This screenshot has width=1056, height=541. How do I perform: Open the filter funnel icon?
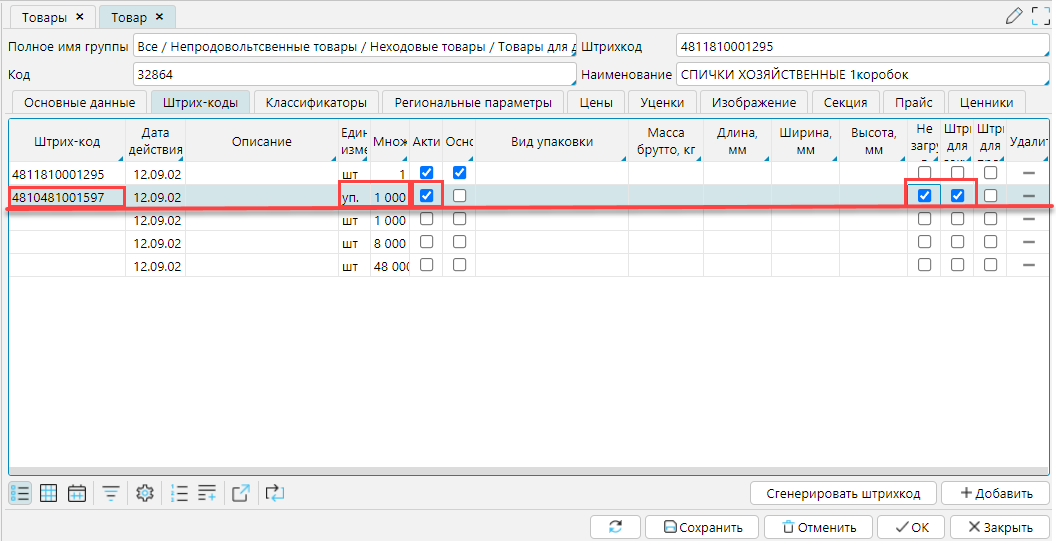(x=111, y=493)
